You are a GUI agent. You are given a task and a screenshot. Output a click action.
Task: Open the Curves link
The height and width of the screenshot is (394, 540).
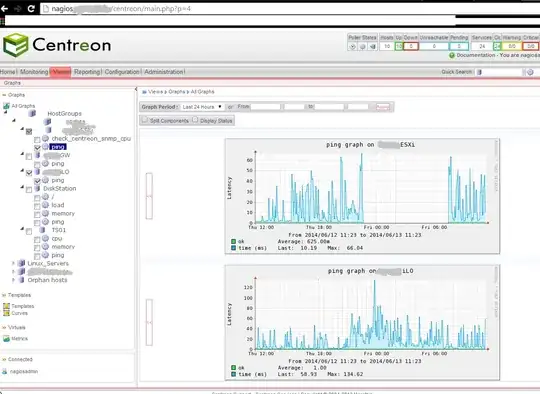coord(19,313)
